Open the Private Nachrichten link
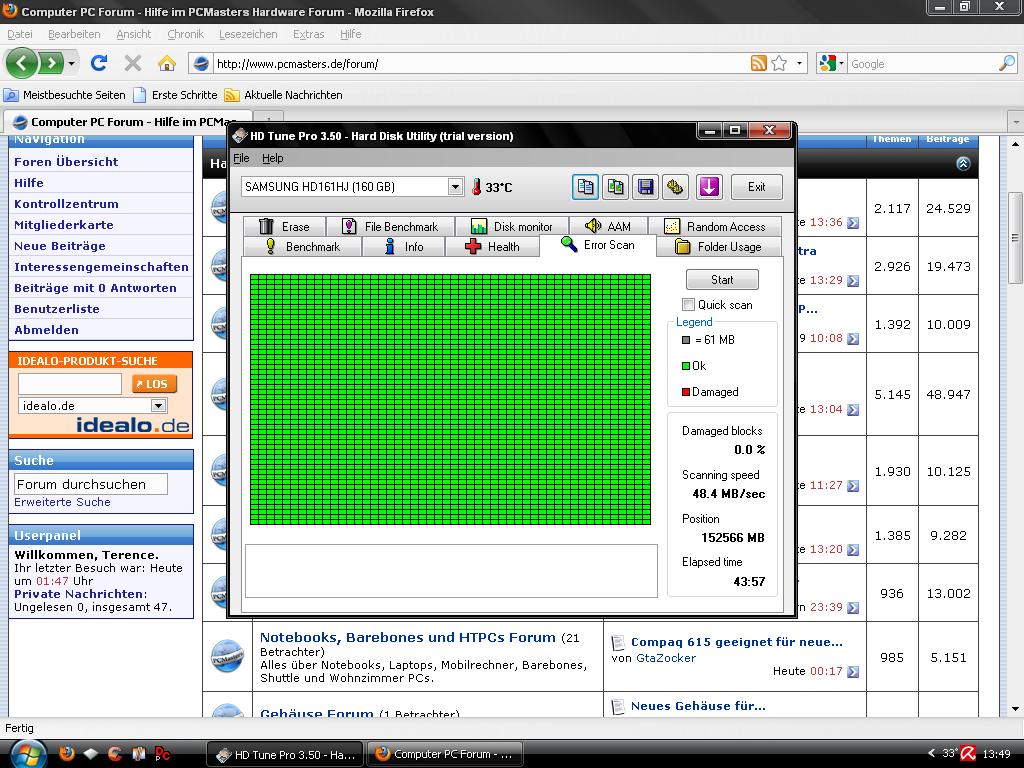This screenshot has width=1024, height=768. 79,594
